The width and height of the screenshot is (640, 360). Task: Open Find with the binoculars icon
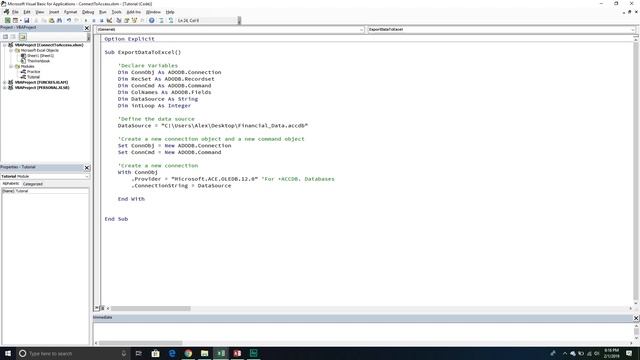pyautogui.click(x=60, y=20)
